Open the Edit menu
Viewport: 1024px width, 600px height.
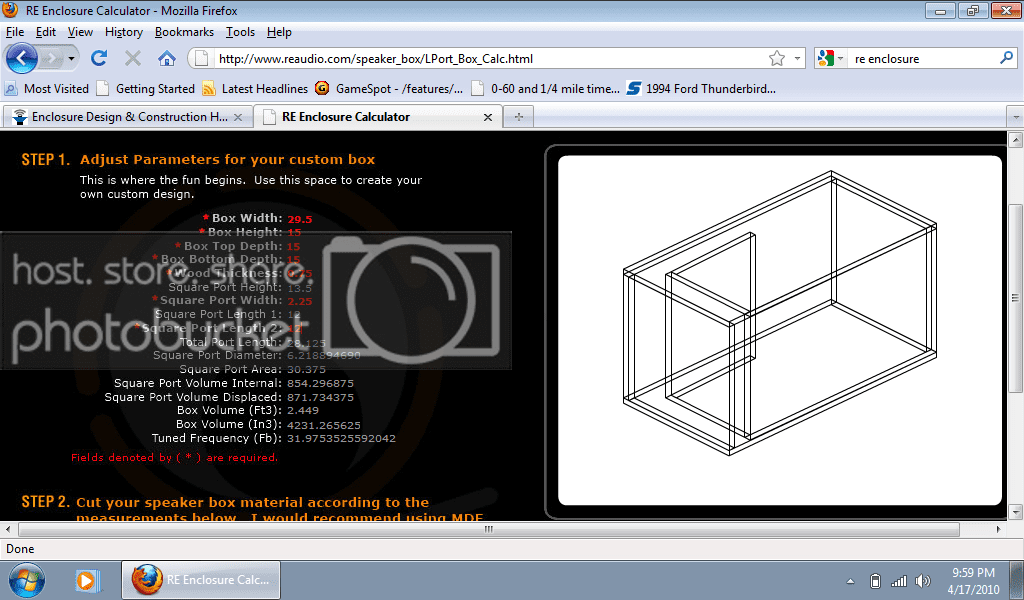(x=46, y=32)
